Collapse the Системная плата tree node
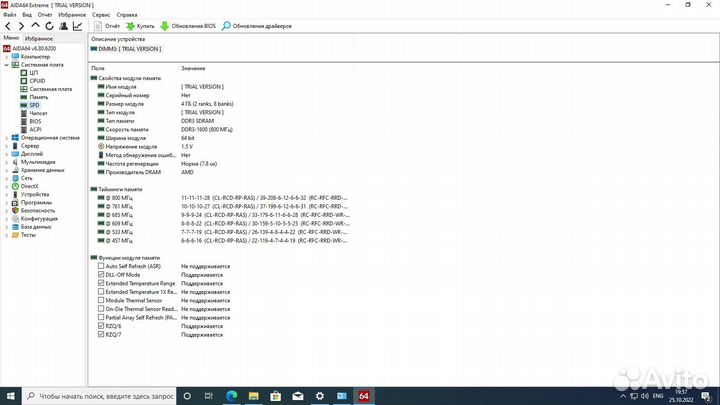 point(6,65)
